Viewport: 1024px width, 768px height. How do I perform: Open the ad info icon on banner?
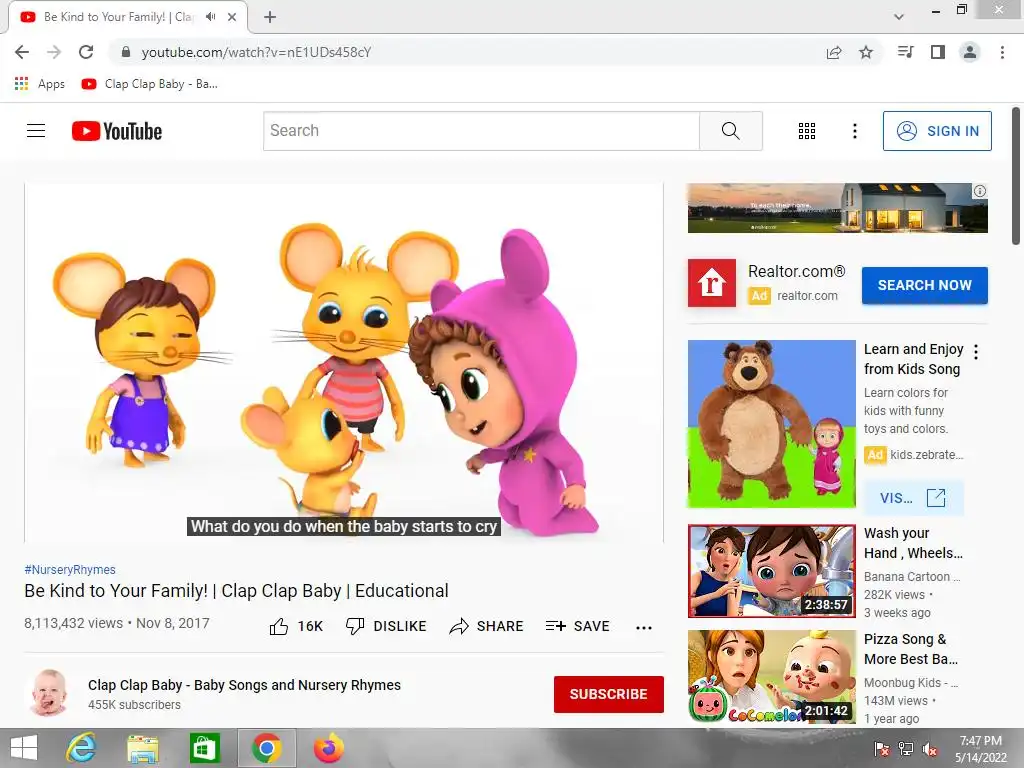click(980, 191)
